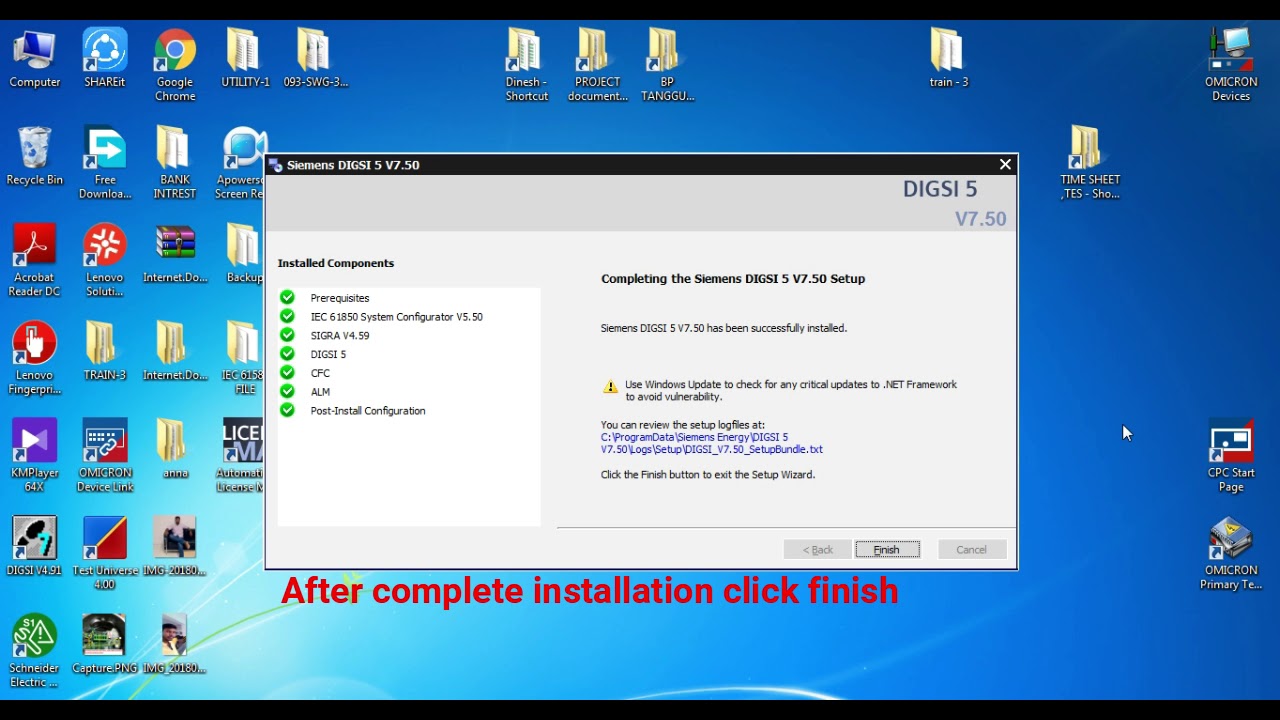
Task: Open SHAREit desktop icon
Action: (x=105, y=59)
